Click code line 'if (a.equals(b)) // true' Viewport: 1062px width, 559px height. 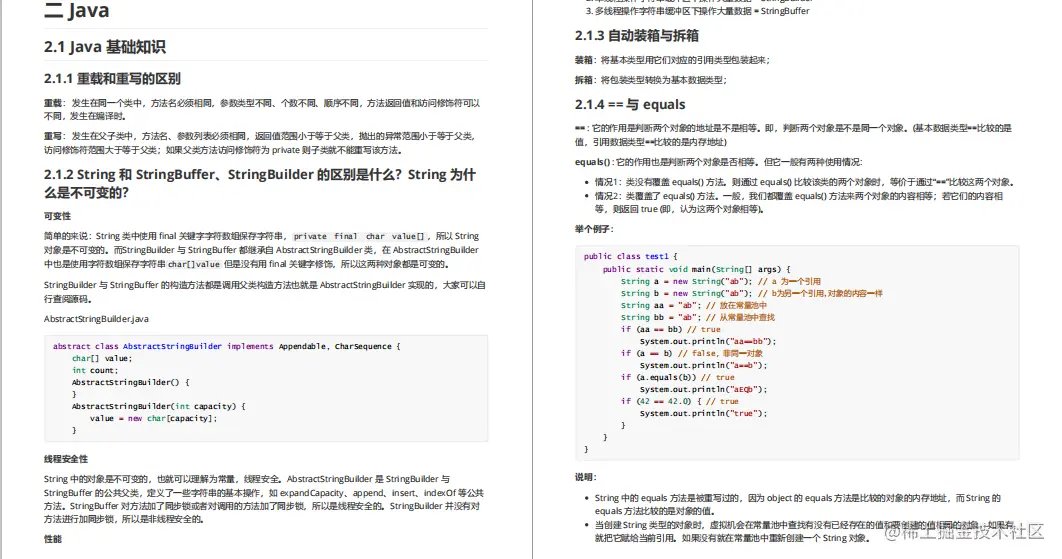tap(678, 377)
